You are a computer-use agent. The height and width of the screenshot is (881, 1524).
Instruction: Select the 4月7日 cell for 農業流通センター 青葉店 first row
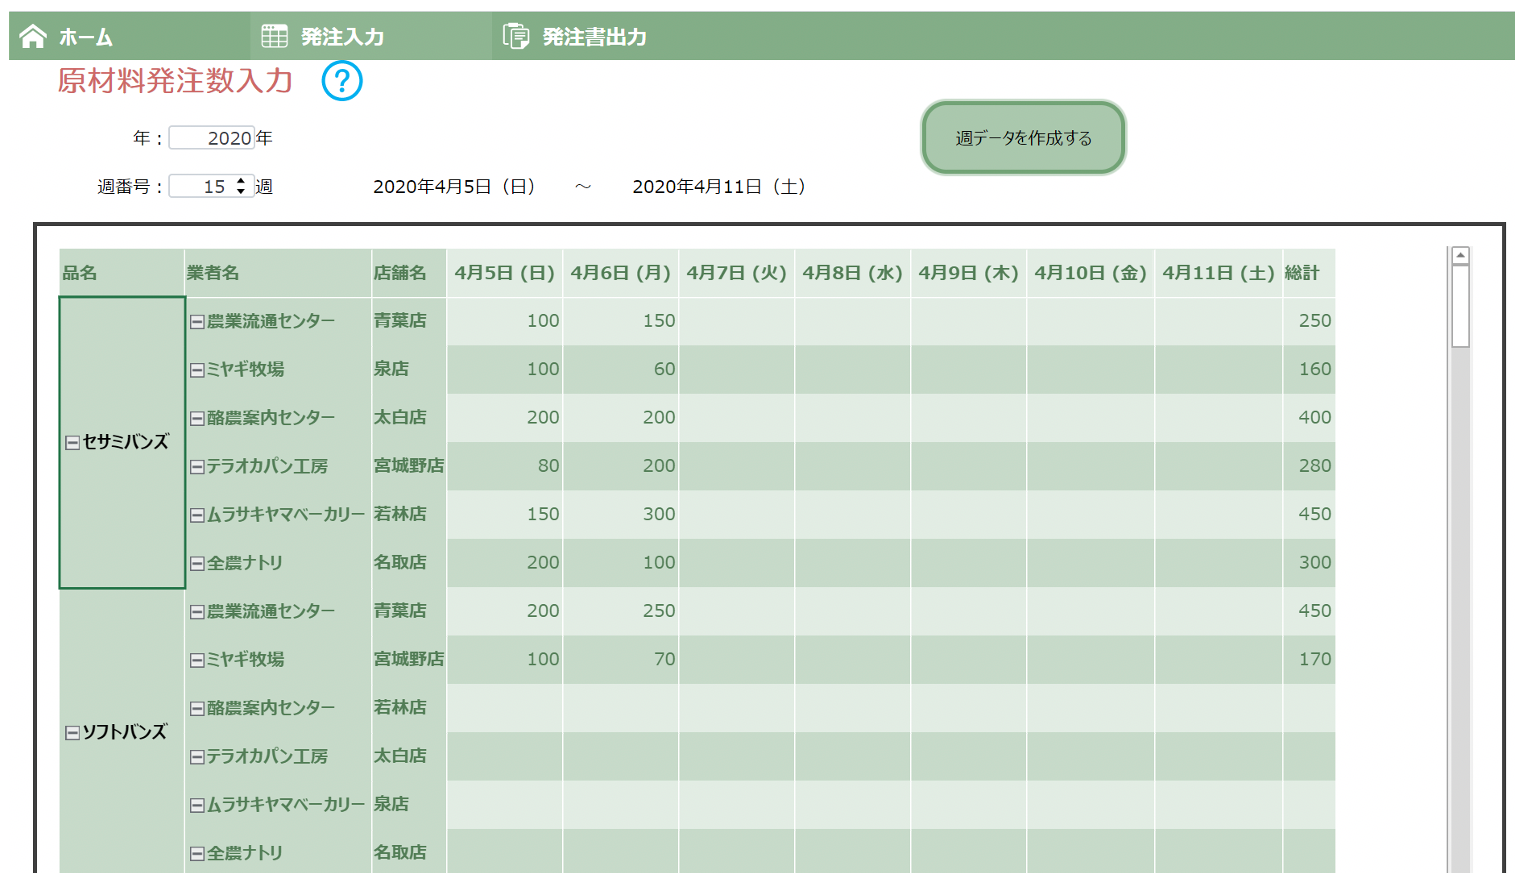736,321
